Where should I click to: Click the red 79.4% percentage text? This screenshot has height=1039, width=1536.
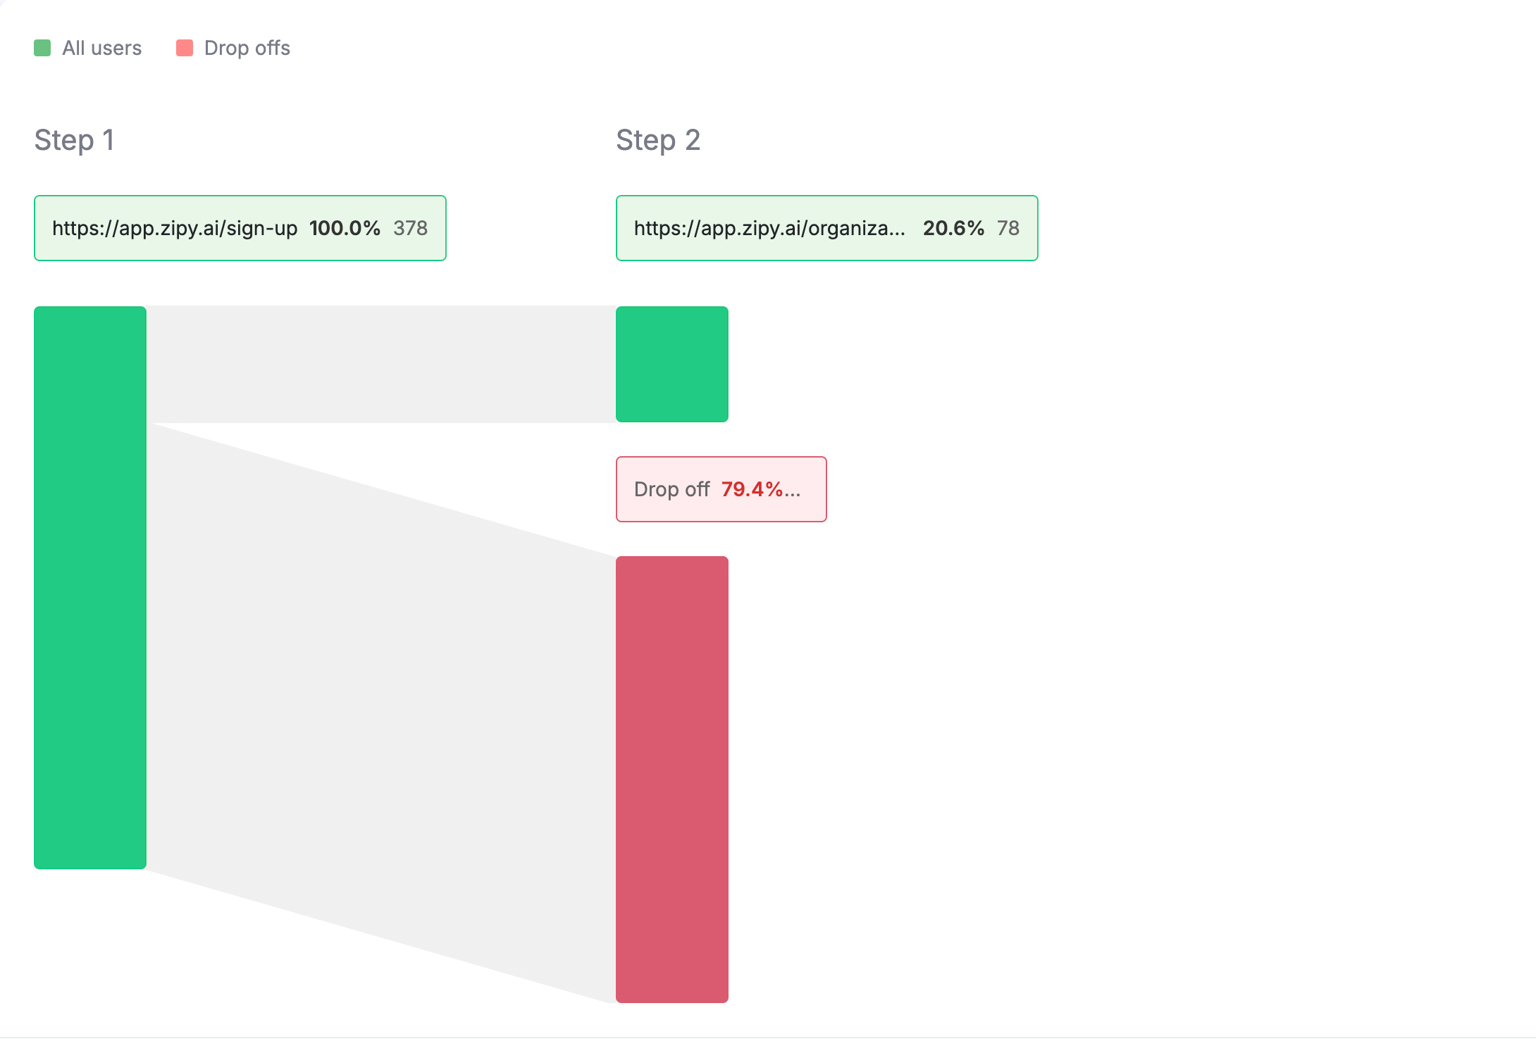click(753, 489)
